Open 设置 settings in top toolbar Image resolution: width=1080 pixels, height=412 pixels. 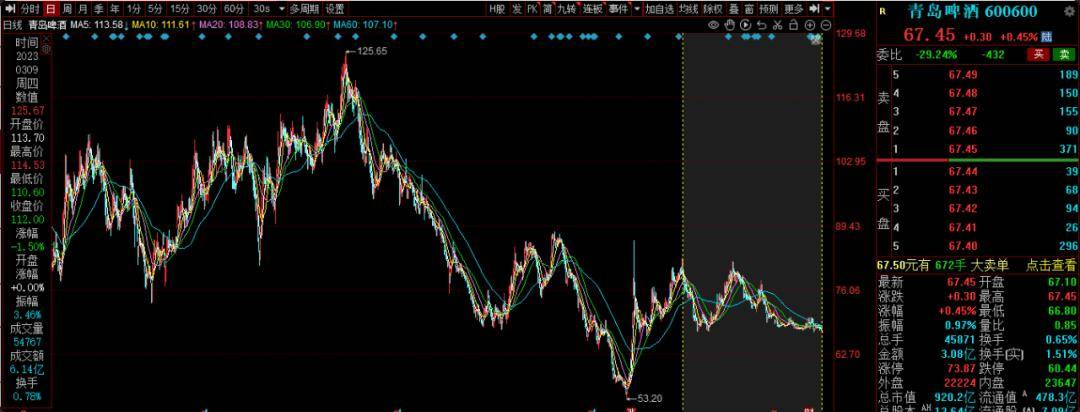[x=335, y=9]
